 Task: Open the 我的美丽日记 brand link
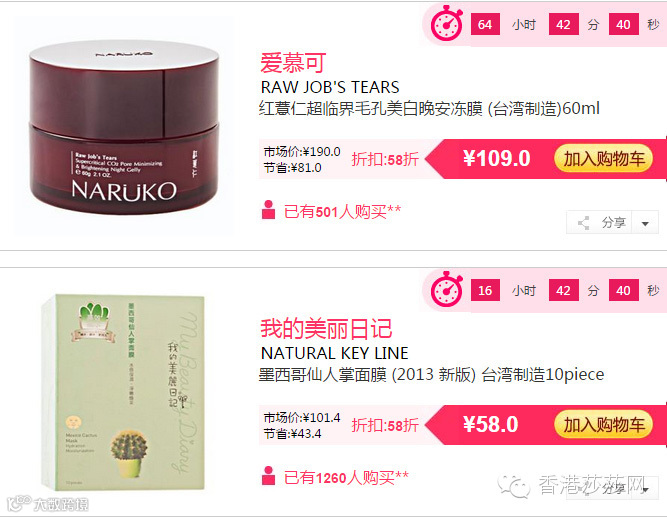pos(326,328)
